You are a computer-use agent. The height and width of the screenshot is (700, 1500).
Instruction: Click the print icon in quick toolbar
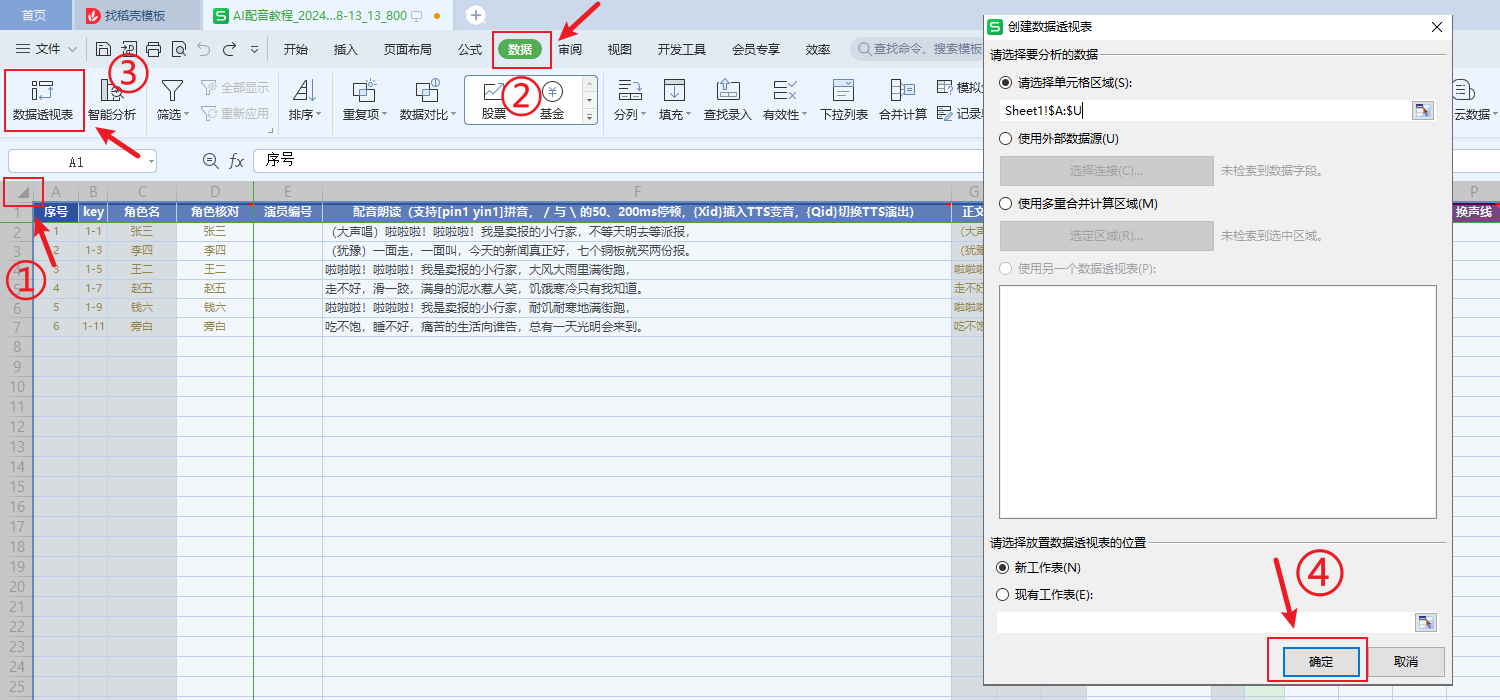[x=153, y=49]
